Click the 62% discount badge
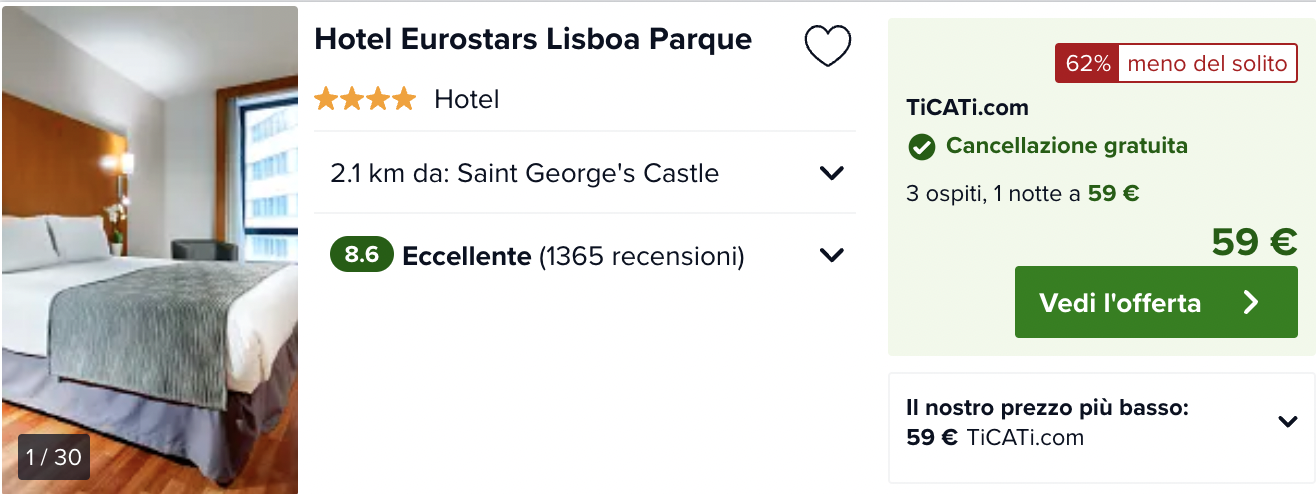This screenshot has height=494, width=1316. [1087, 64]
